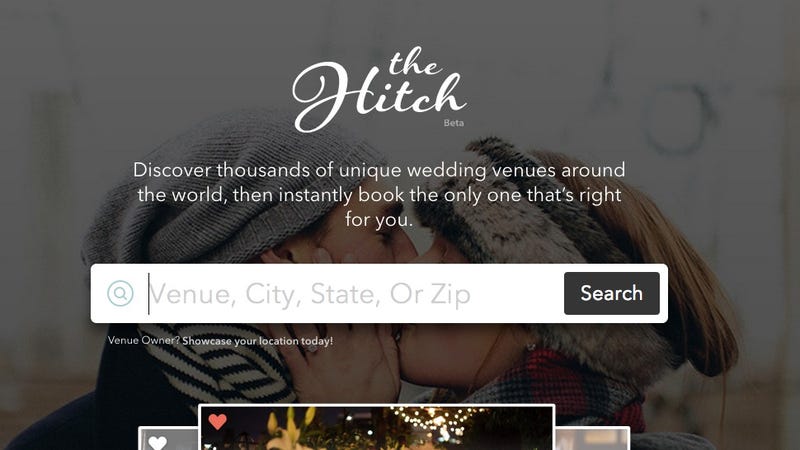Image resolution: width=800 pixels, height=450 pixels.
Task: Click the 'Venue Owner?' text
Action: click(x=144, y=340)
